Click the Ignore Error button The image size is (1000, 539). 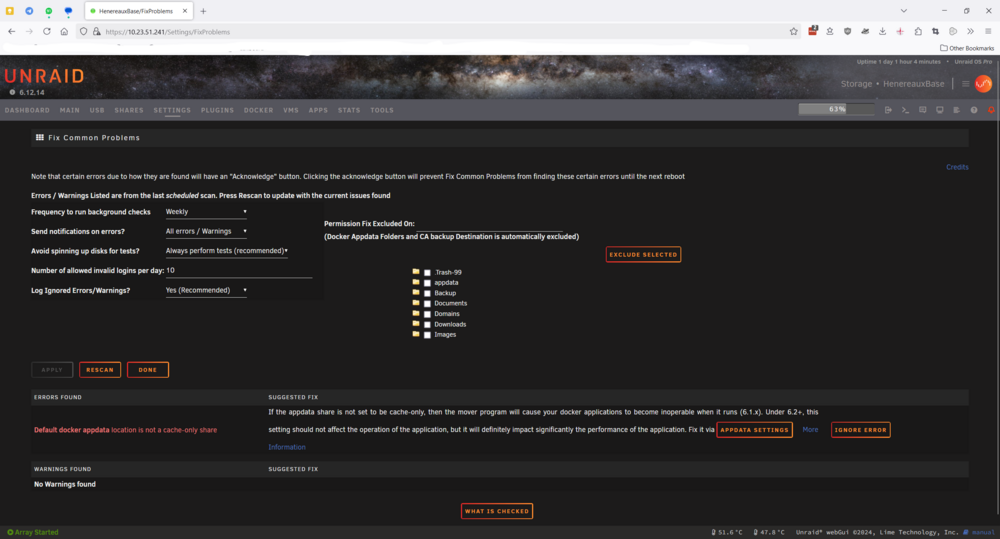click(x=860, y=430)
